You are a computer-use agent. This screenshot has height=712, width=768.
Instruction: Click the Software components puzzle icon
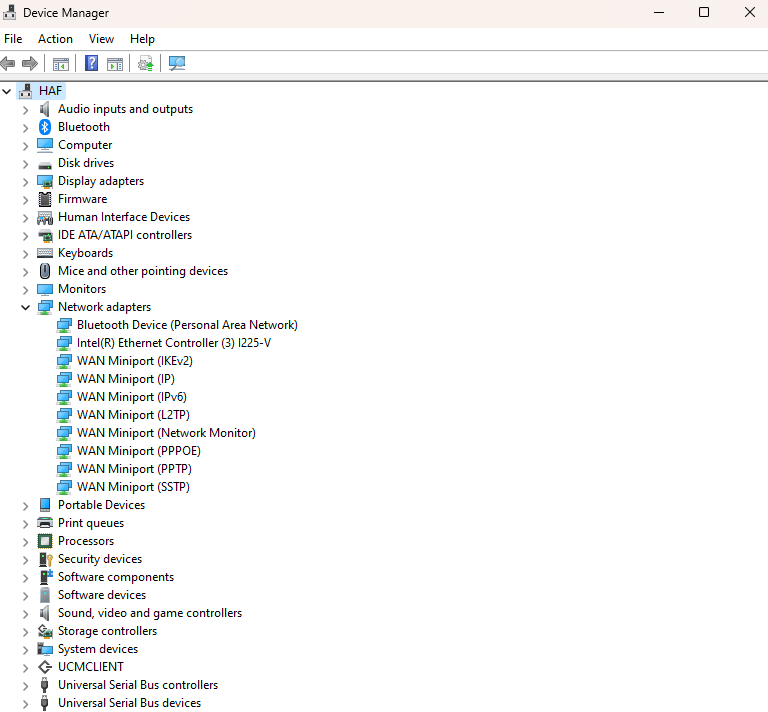coord(45,577)
